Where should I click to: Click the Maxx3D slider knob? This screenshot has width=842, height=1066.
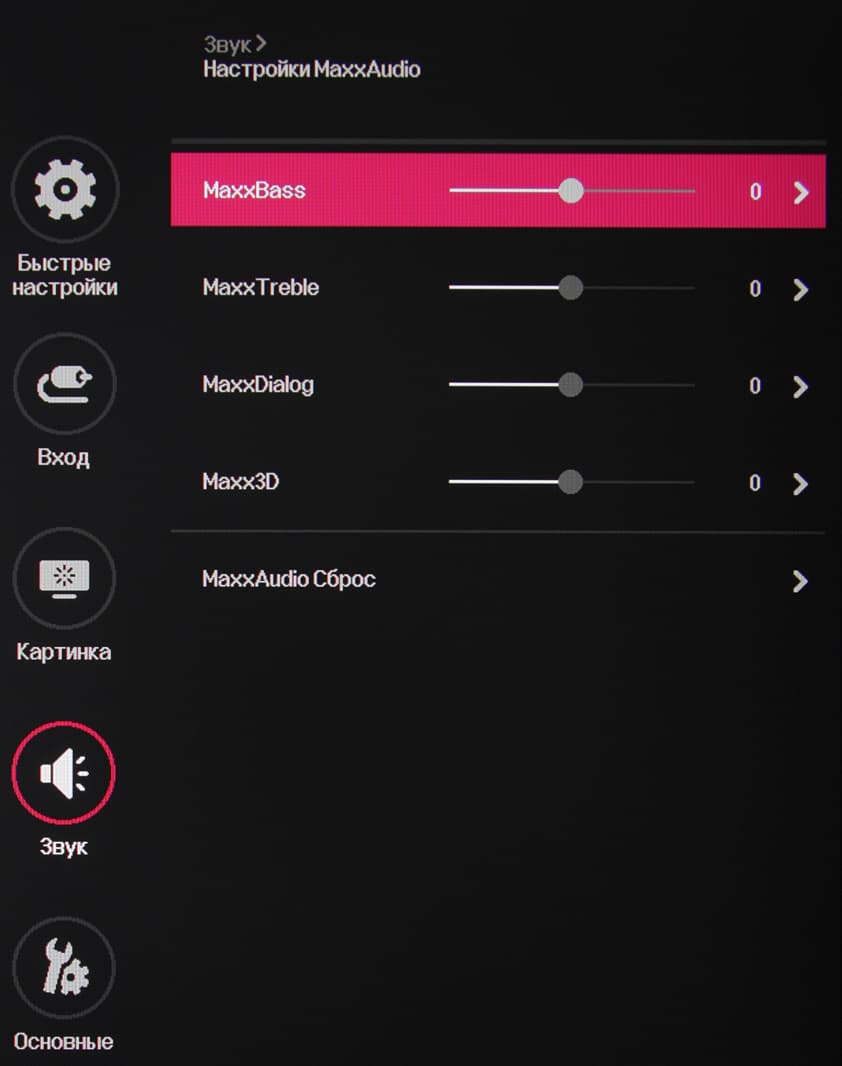tap(570, 482)
